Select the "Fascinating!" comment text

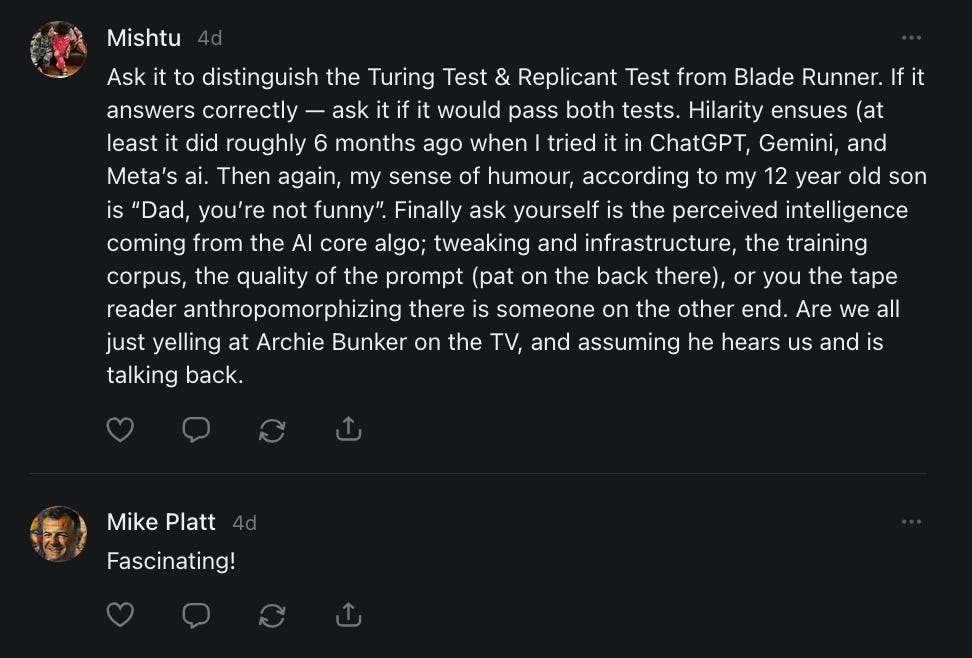[x=171, y=561]
